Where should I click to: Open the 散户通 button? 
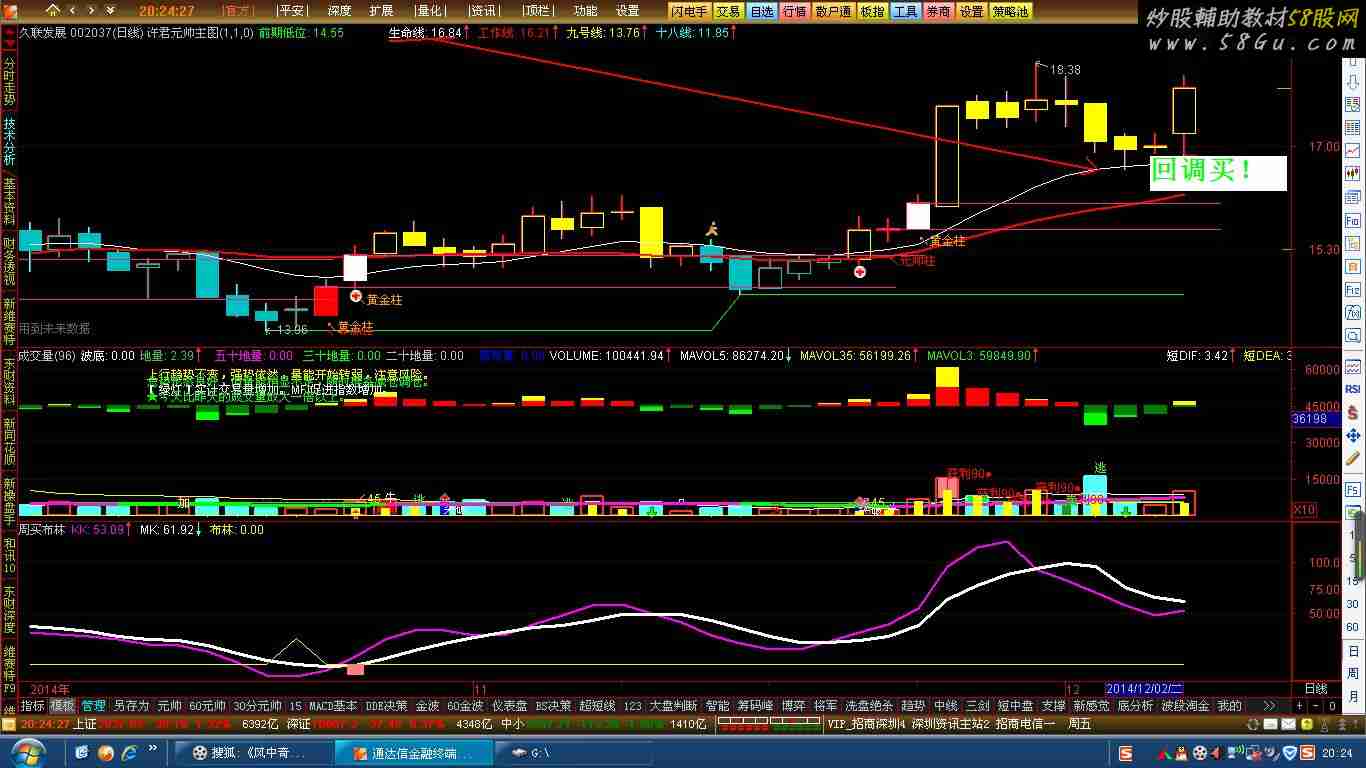(x=832, y=11)
